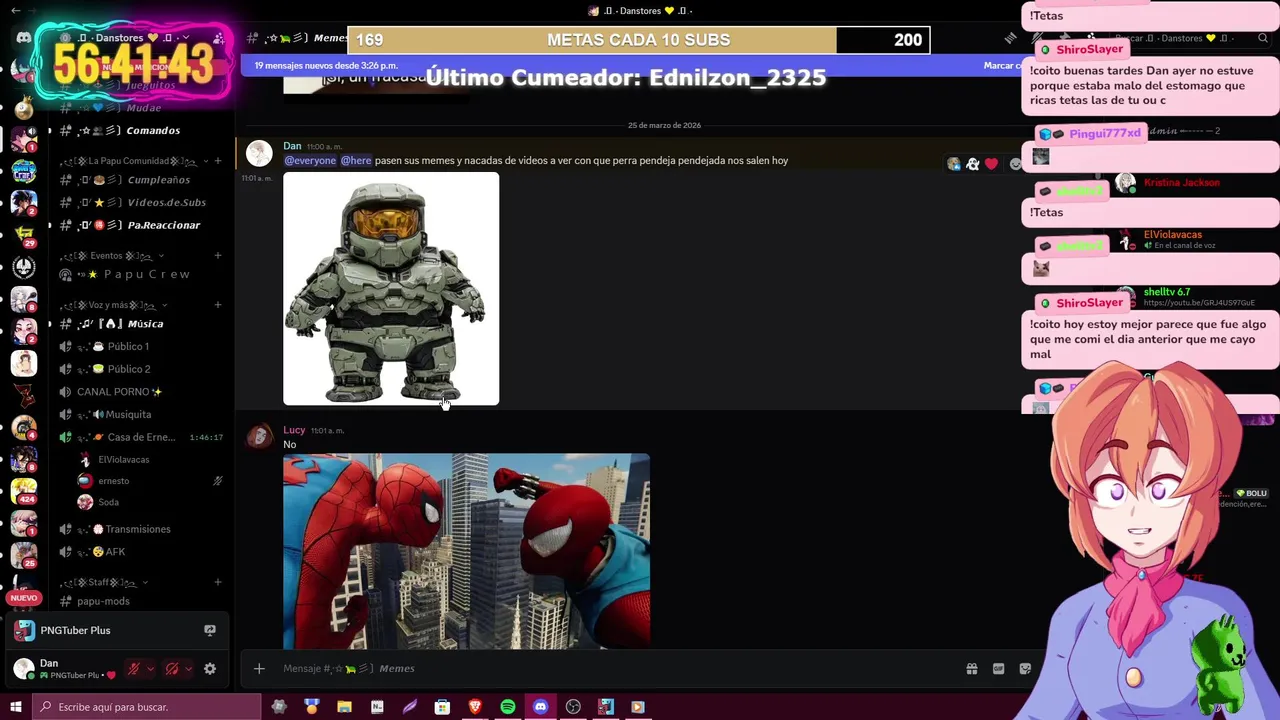The image size is (1280, 720).
Task: Collapse the Voz y más category
Action: click(x=113, y=305)
